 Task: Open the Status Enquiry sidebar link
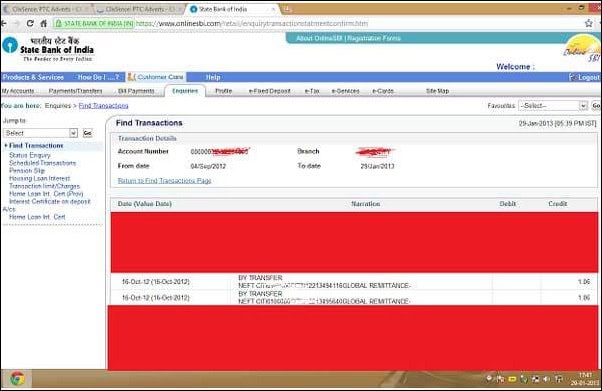click(30, 155)
